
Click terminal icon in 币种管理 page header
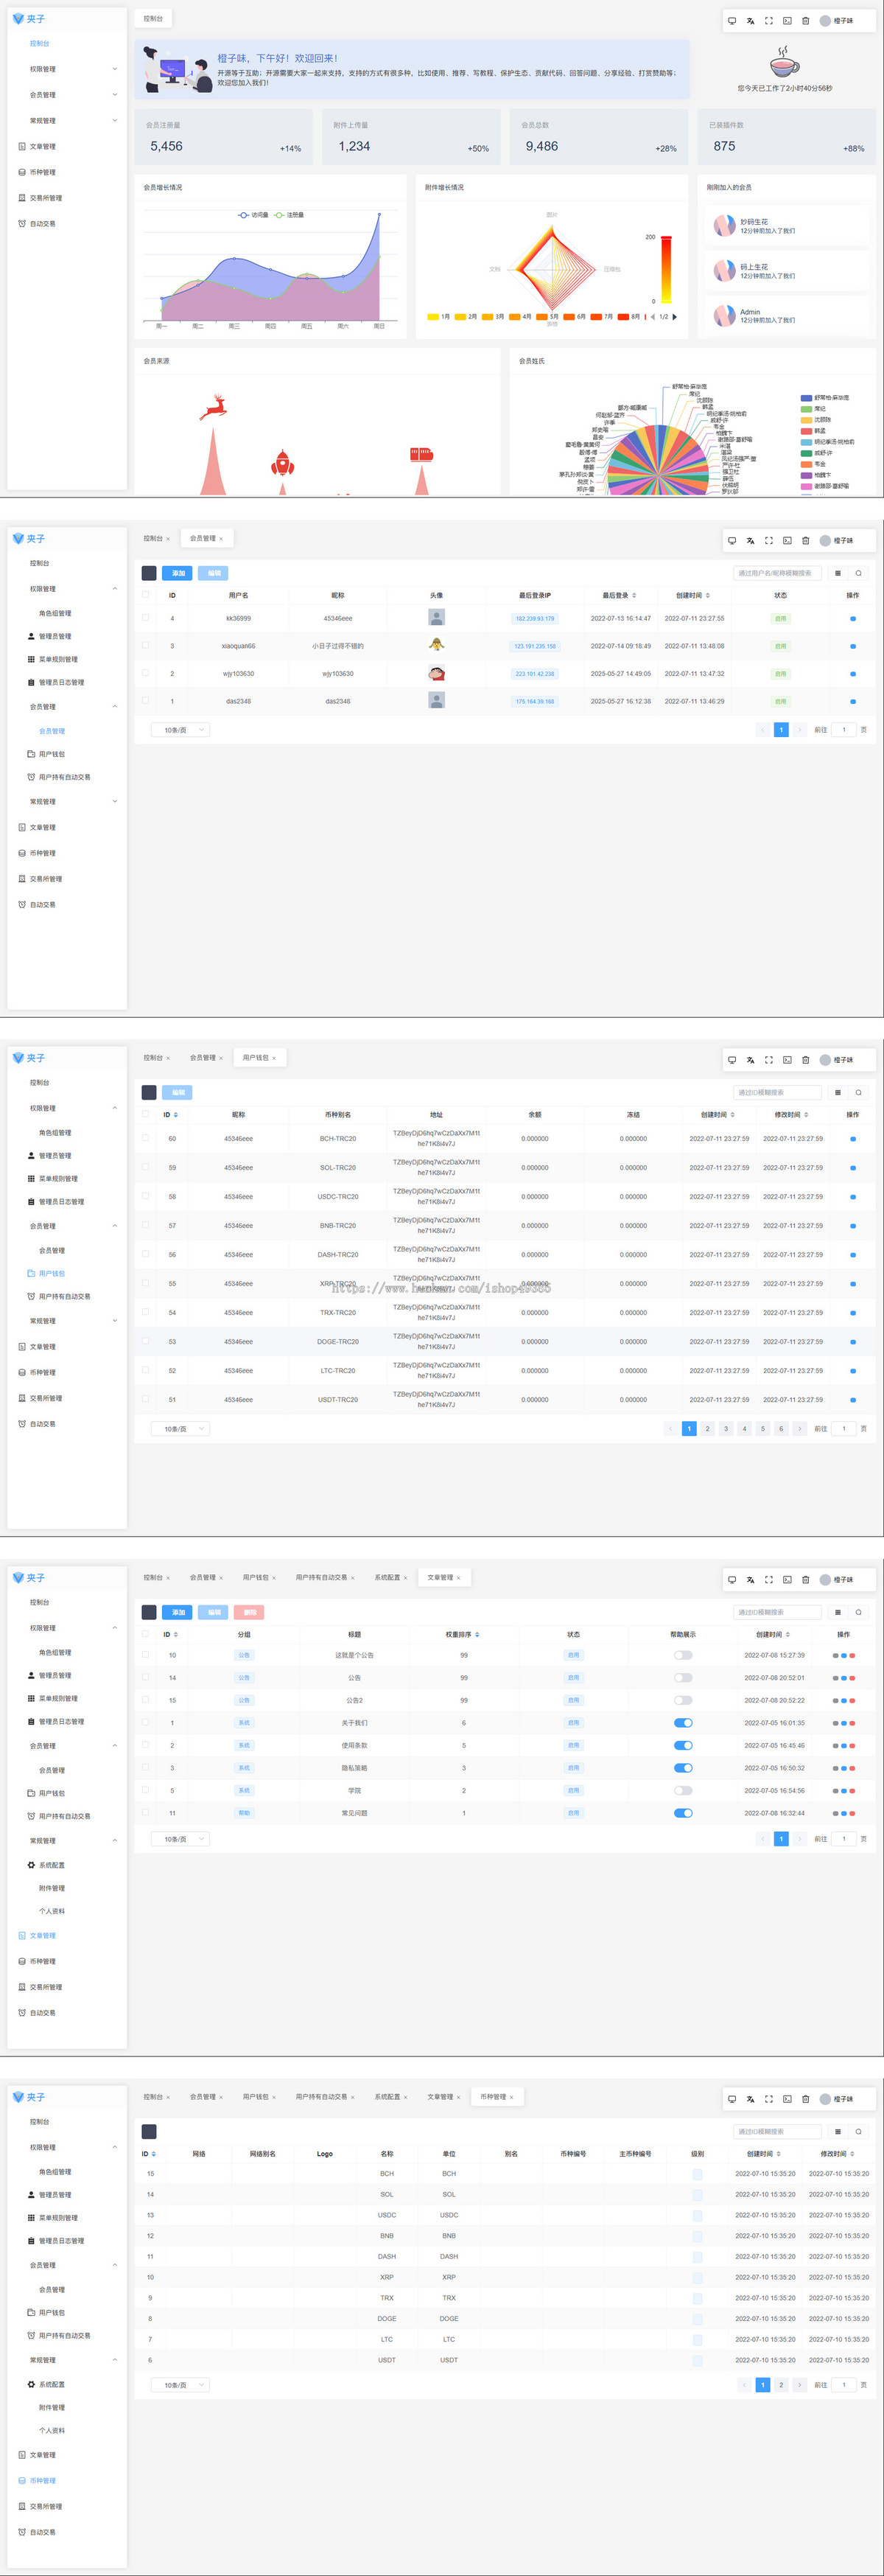pos(787,2098)
